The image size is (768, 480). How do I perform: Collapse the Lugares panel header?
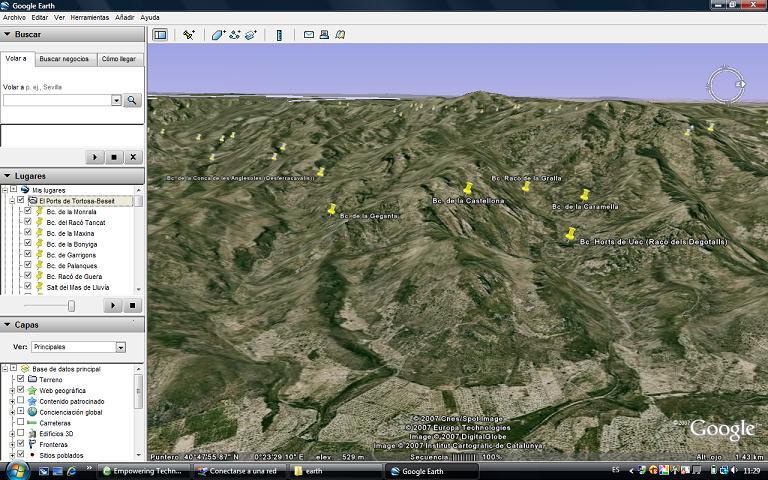(x=72, y=176)
